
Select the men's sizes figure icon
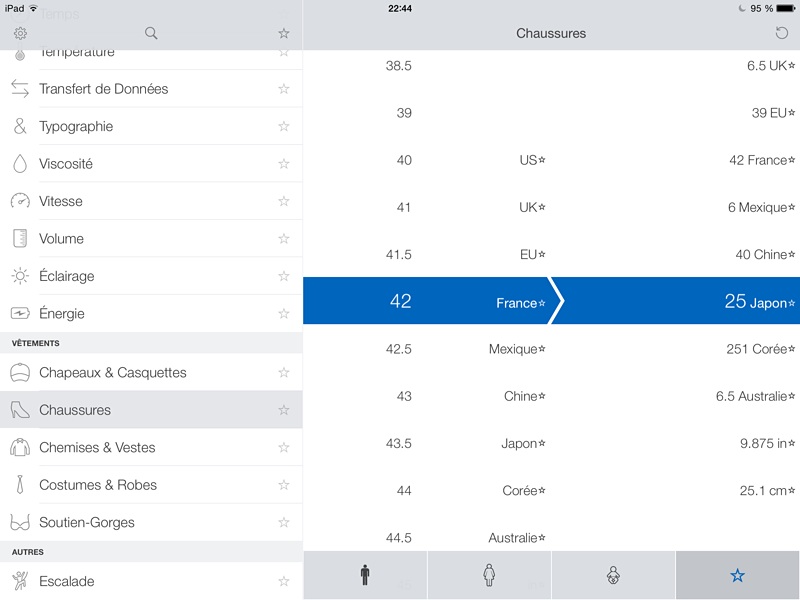click(x=365, y=574)
